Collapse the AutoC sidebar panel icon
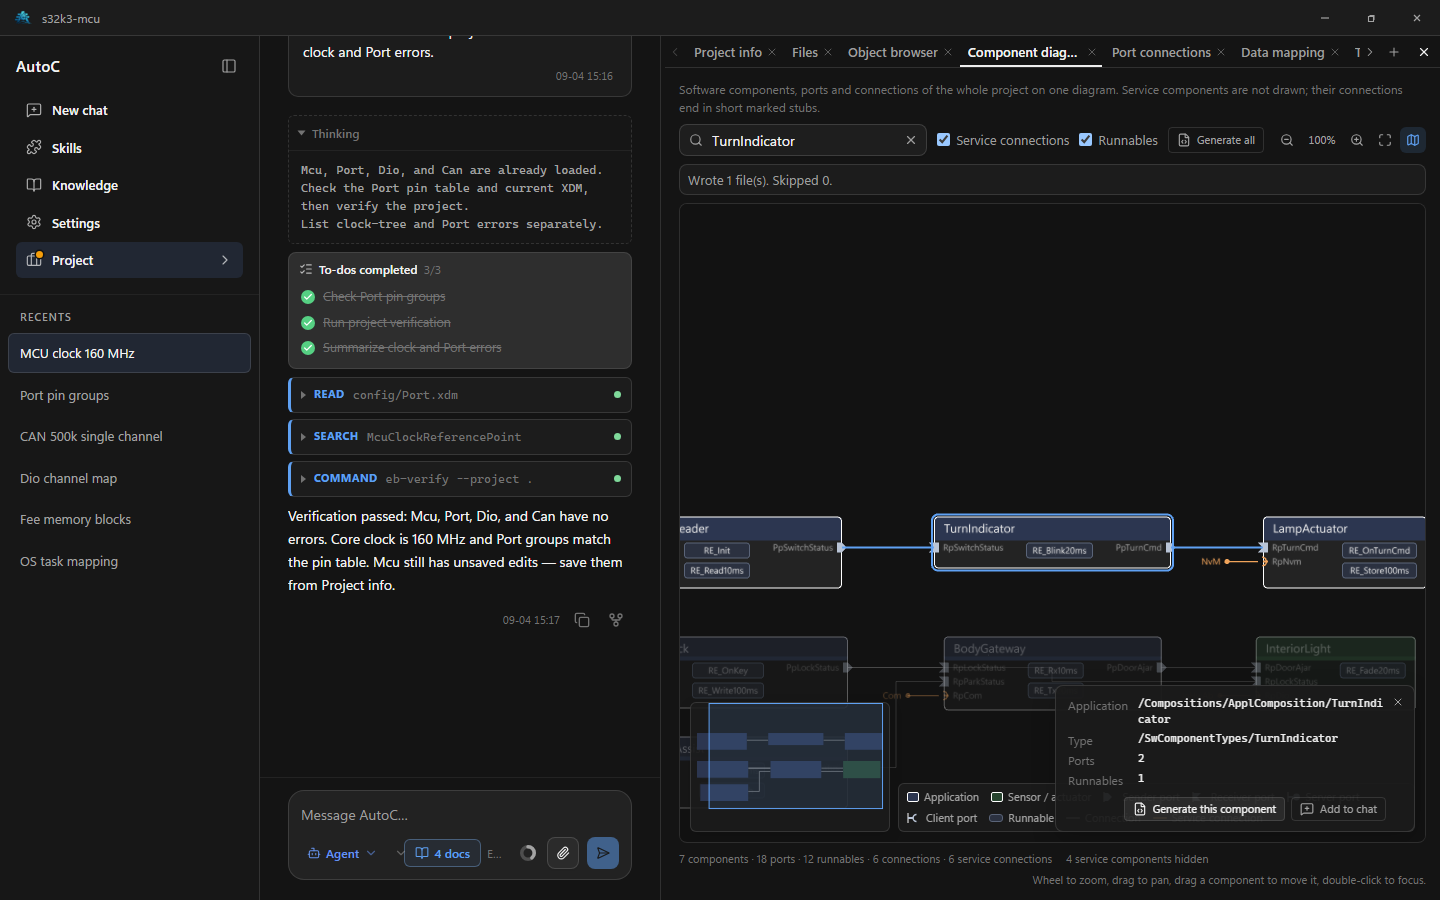This screenshot has height=900, width=1440. [229, 66]
